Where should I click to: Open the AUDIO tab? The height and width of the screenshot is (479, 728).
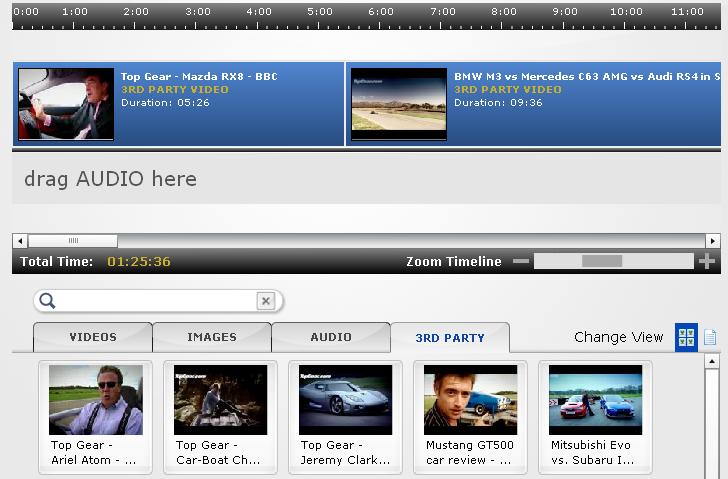tap(331, 337)
